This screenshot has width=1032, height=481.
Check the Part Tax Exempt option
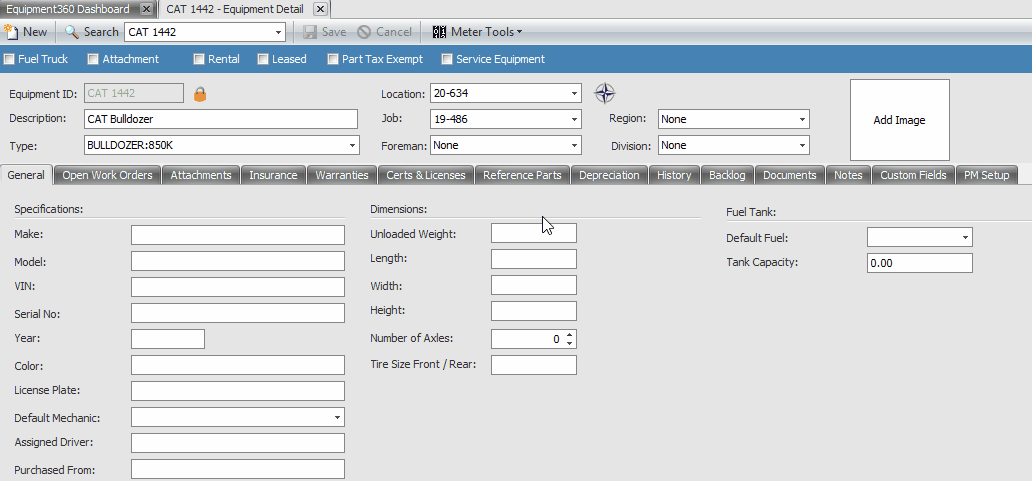[x=333, y=59]
